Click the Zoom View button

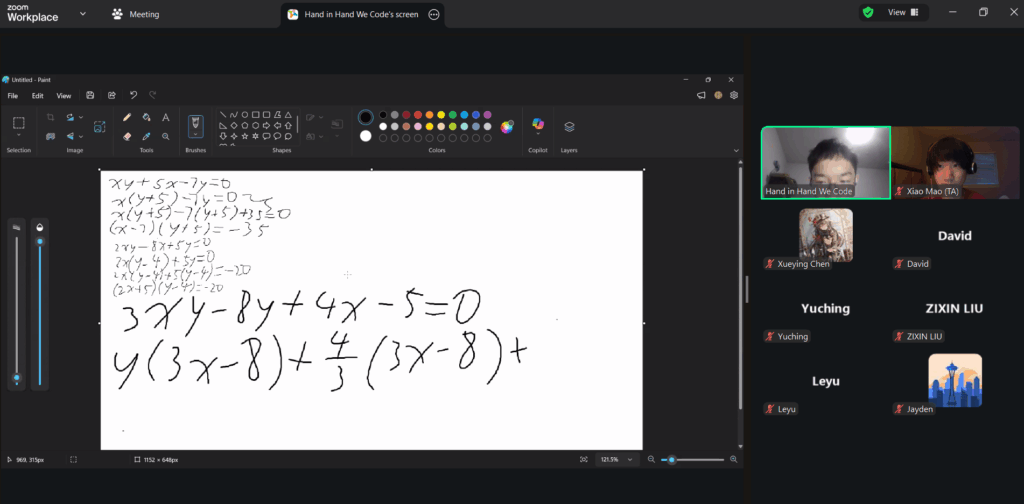(896, 12)
